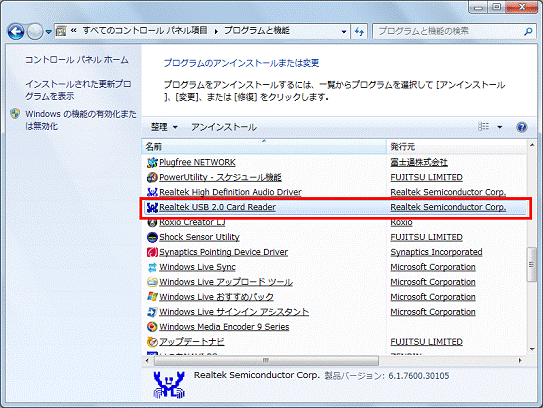Open the recent pages dropdown arrow
Viewport: 543px width, 408px height.
pos(48,32)
